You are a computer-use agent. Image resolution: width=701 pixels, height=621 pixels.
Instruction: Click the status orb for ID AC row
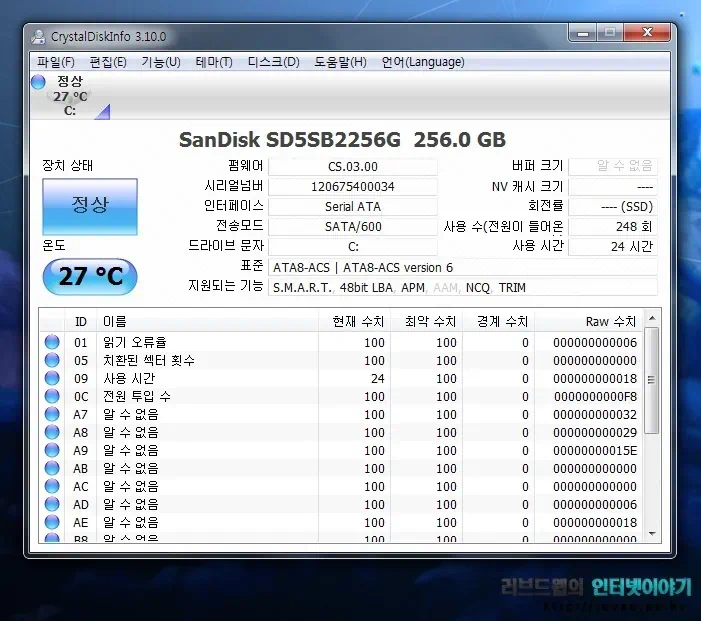(52, 486)
